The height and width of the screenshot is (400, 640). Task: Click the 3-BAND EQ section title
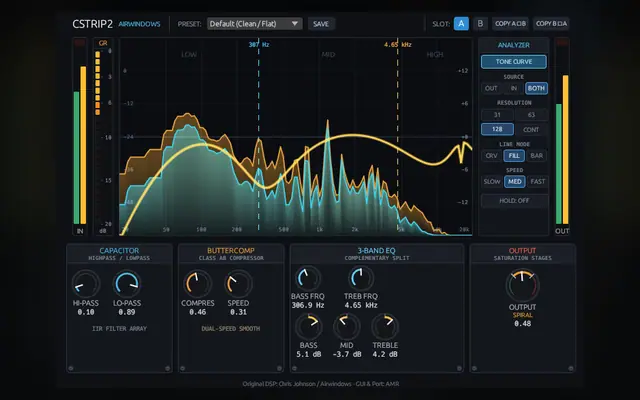(x=376, y=251)
